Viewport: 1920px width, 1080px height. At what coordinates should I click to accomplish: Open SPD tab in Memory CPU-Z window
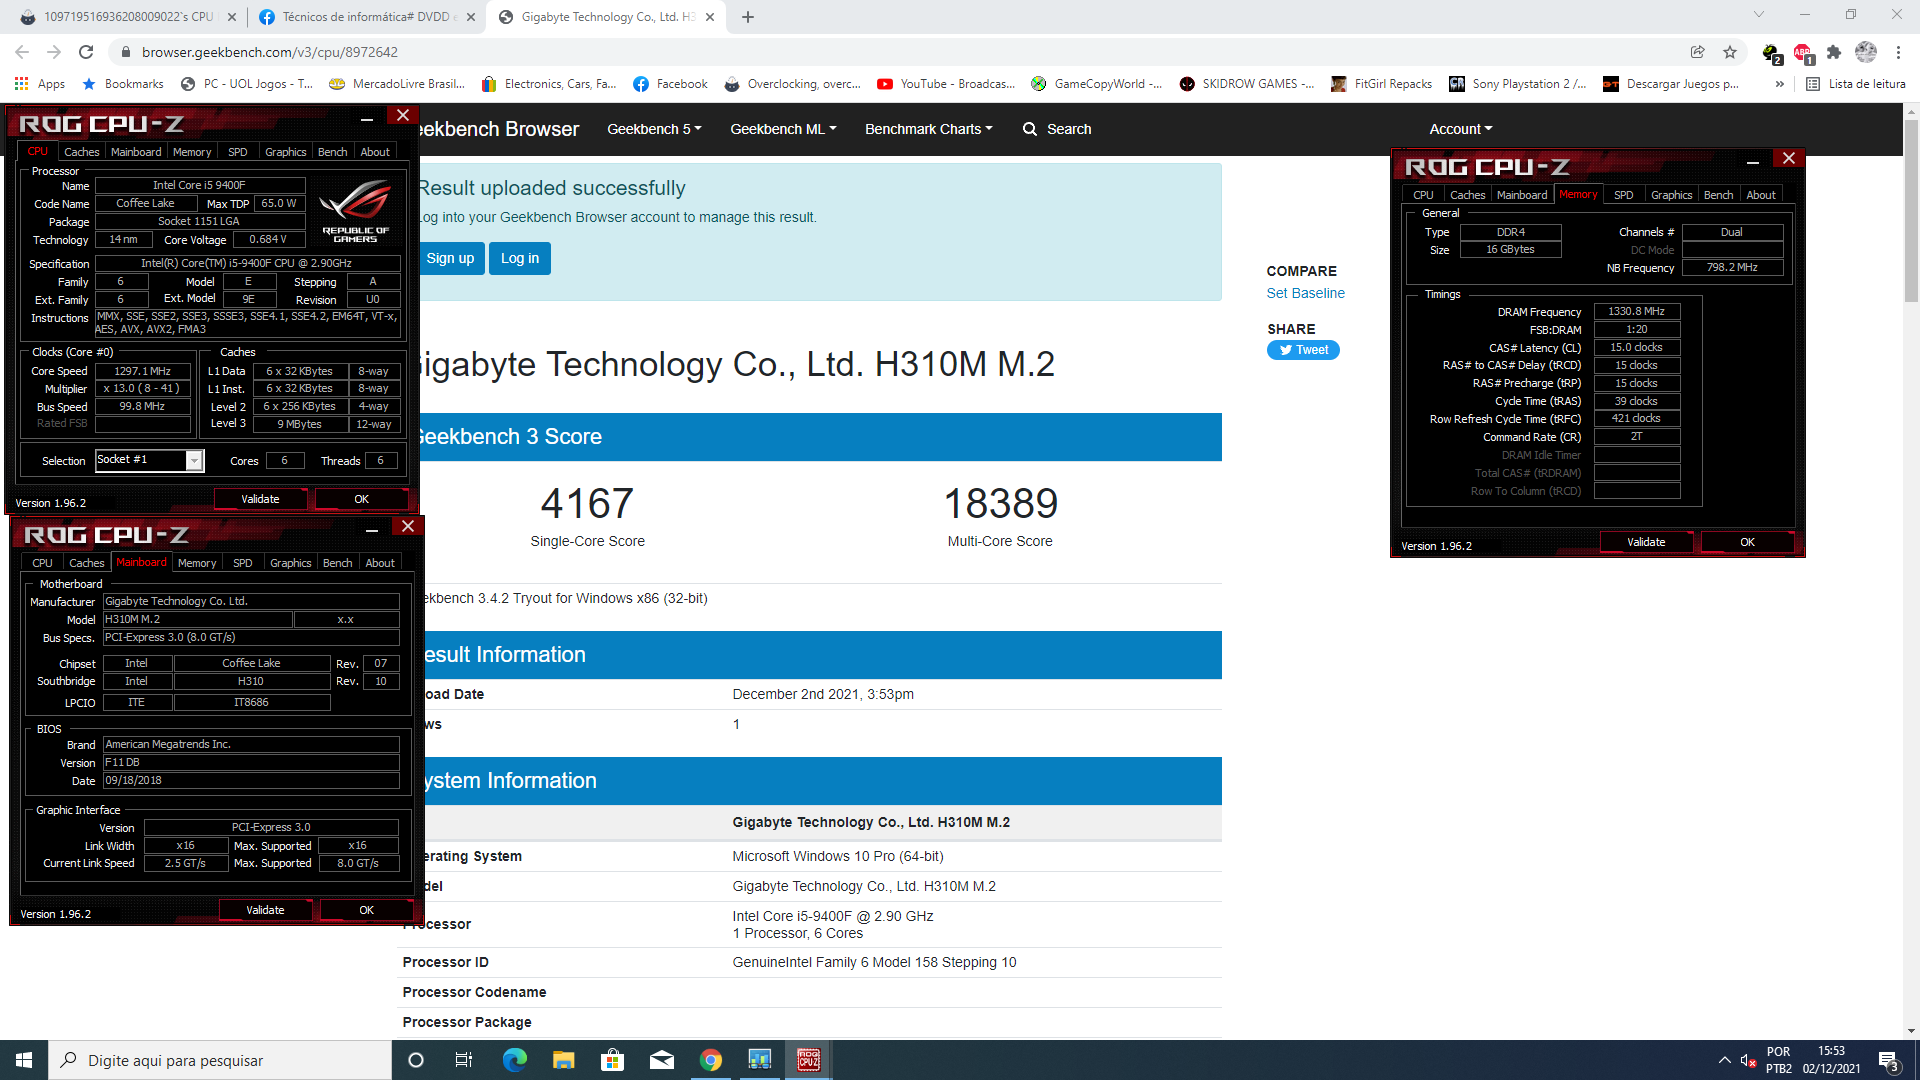pos(1624,195)
